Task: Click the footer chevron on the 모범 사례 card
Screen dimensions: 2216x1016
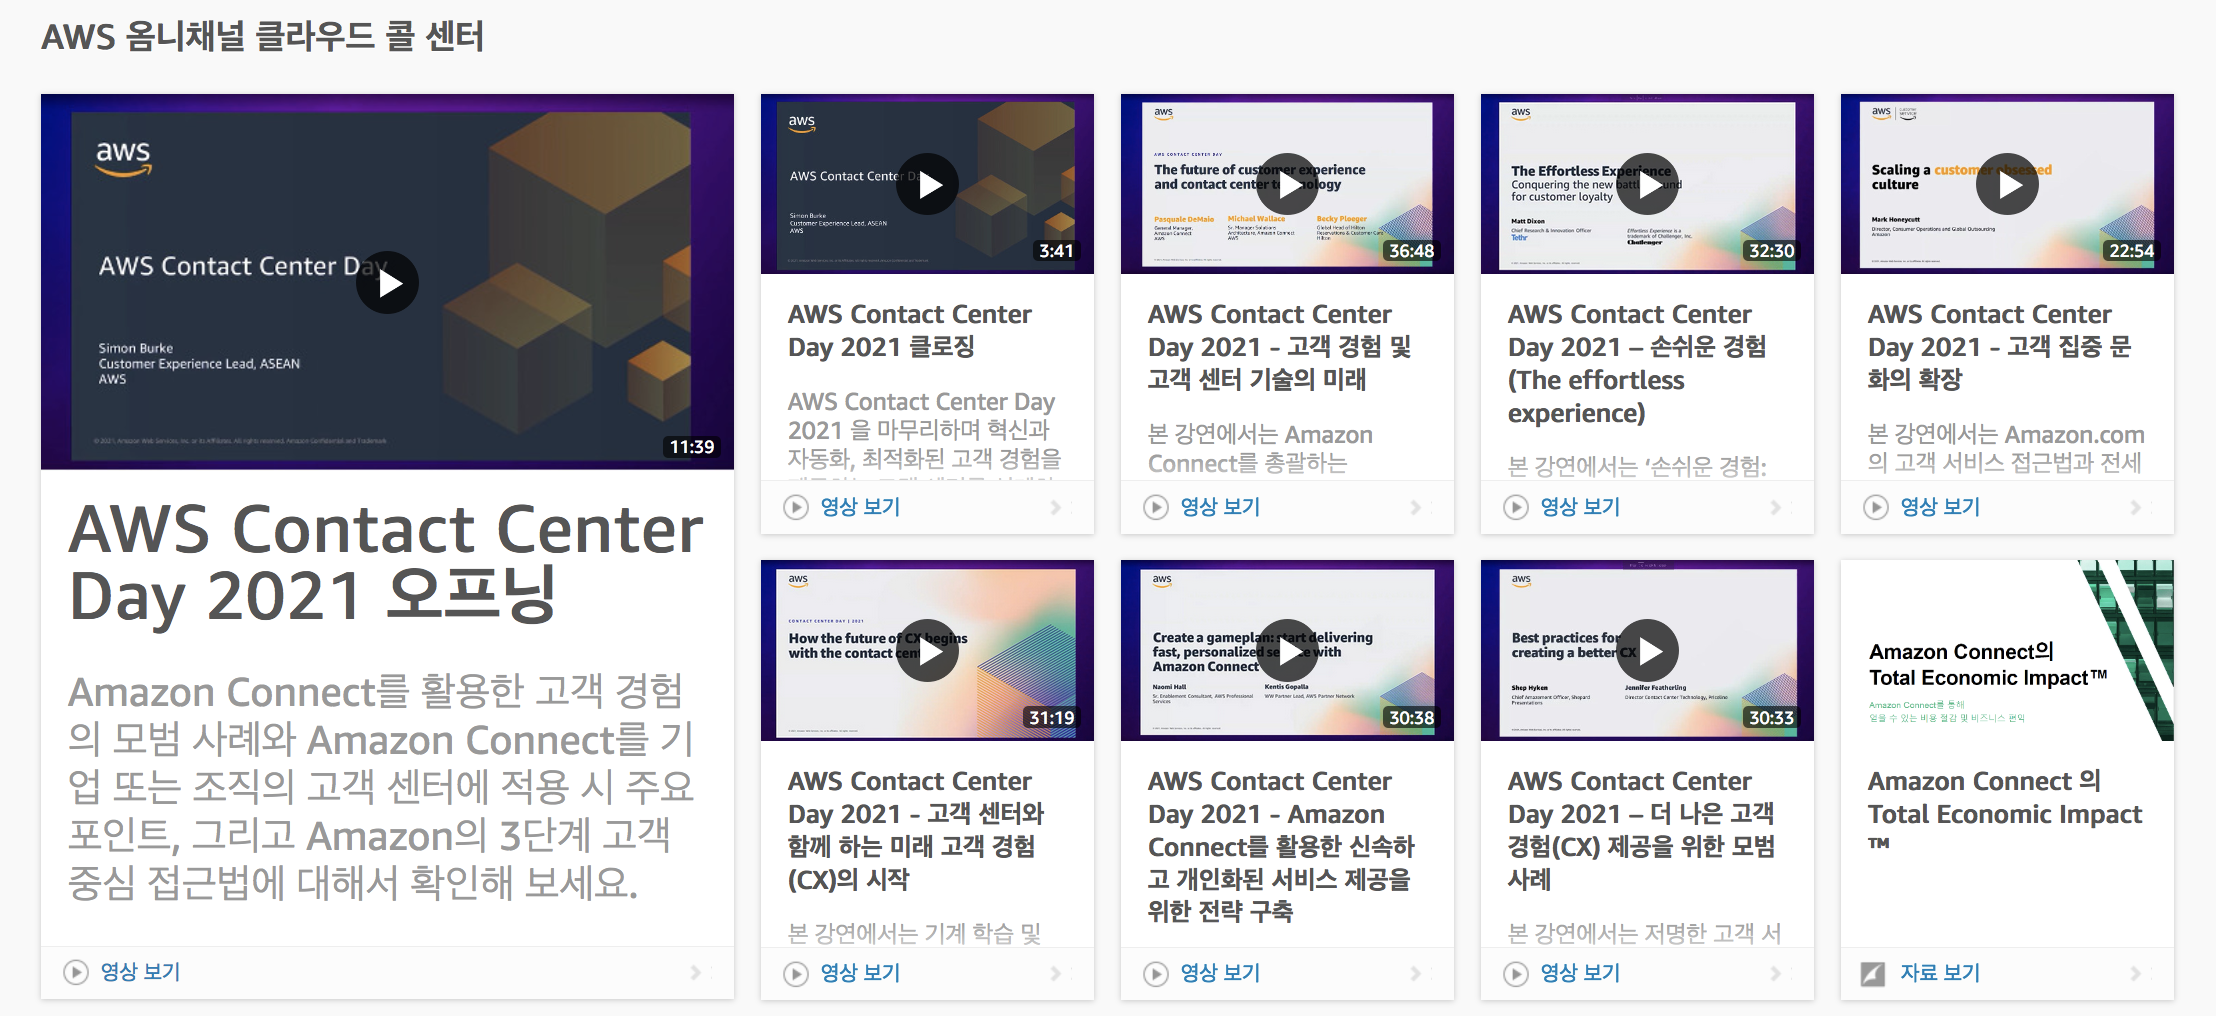Action: [x=1775, y=973]
